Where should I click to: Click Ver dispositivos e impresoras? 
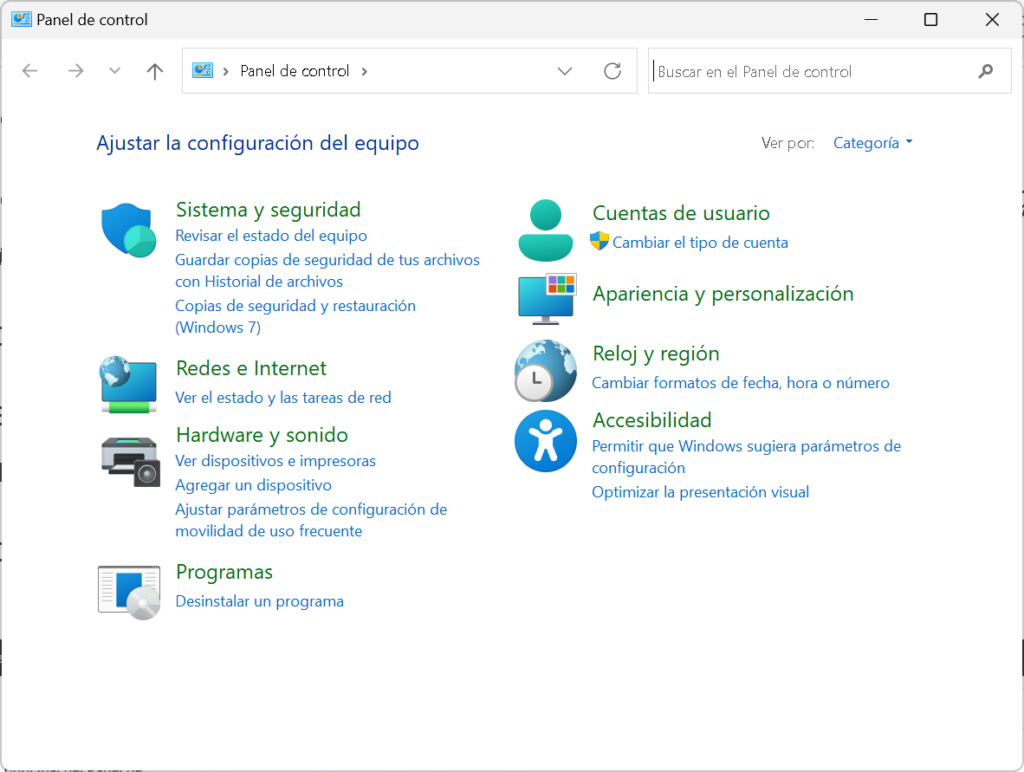[275, 460]
